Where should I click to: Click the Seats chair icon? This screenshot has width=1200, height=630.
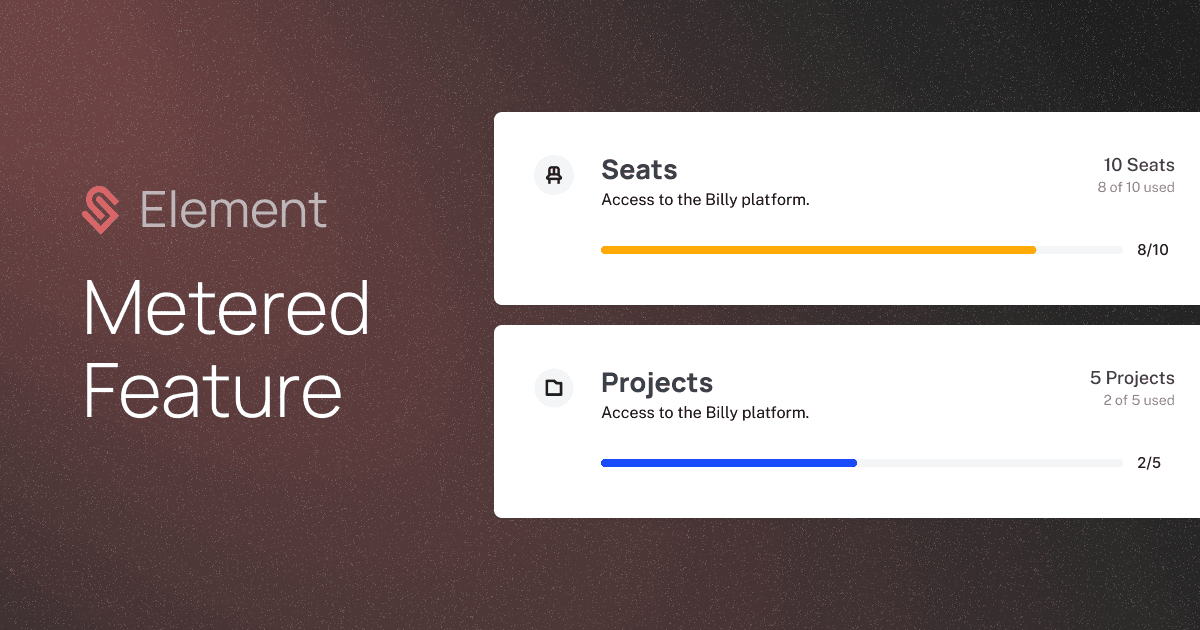coord(553,175)
